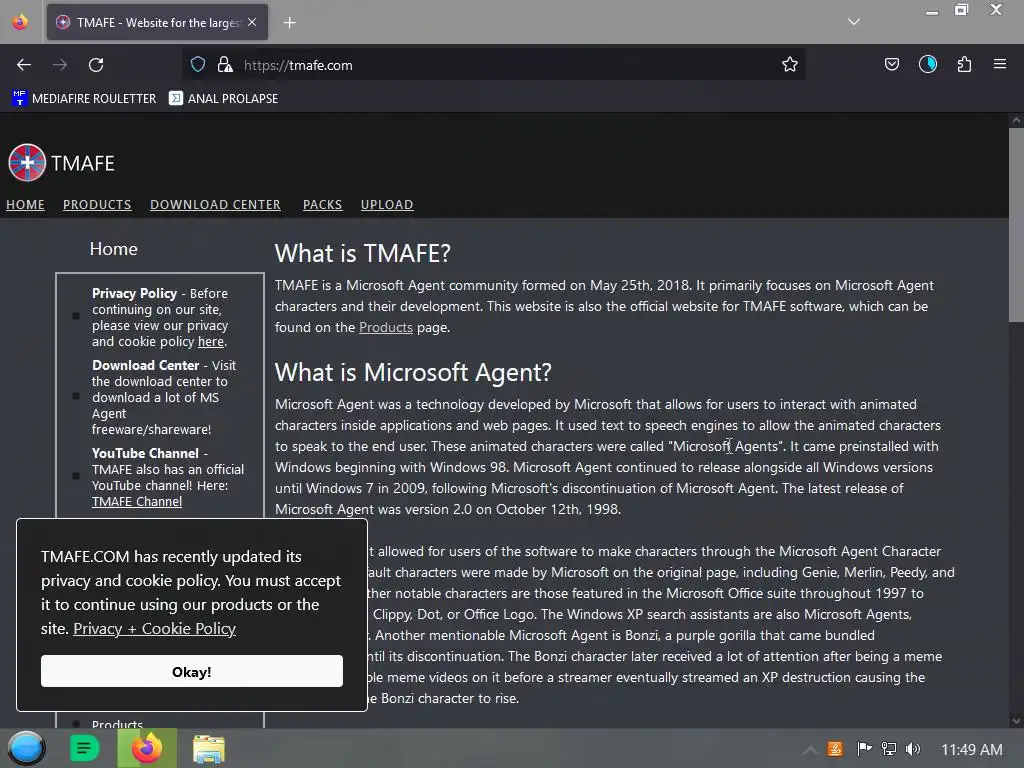This screenshot has height=768, width=1024.
Task: Click the volume speaker tray icon
Action: click(913, 749)
